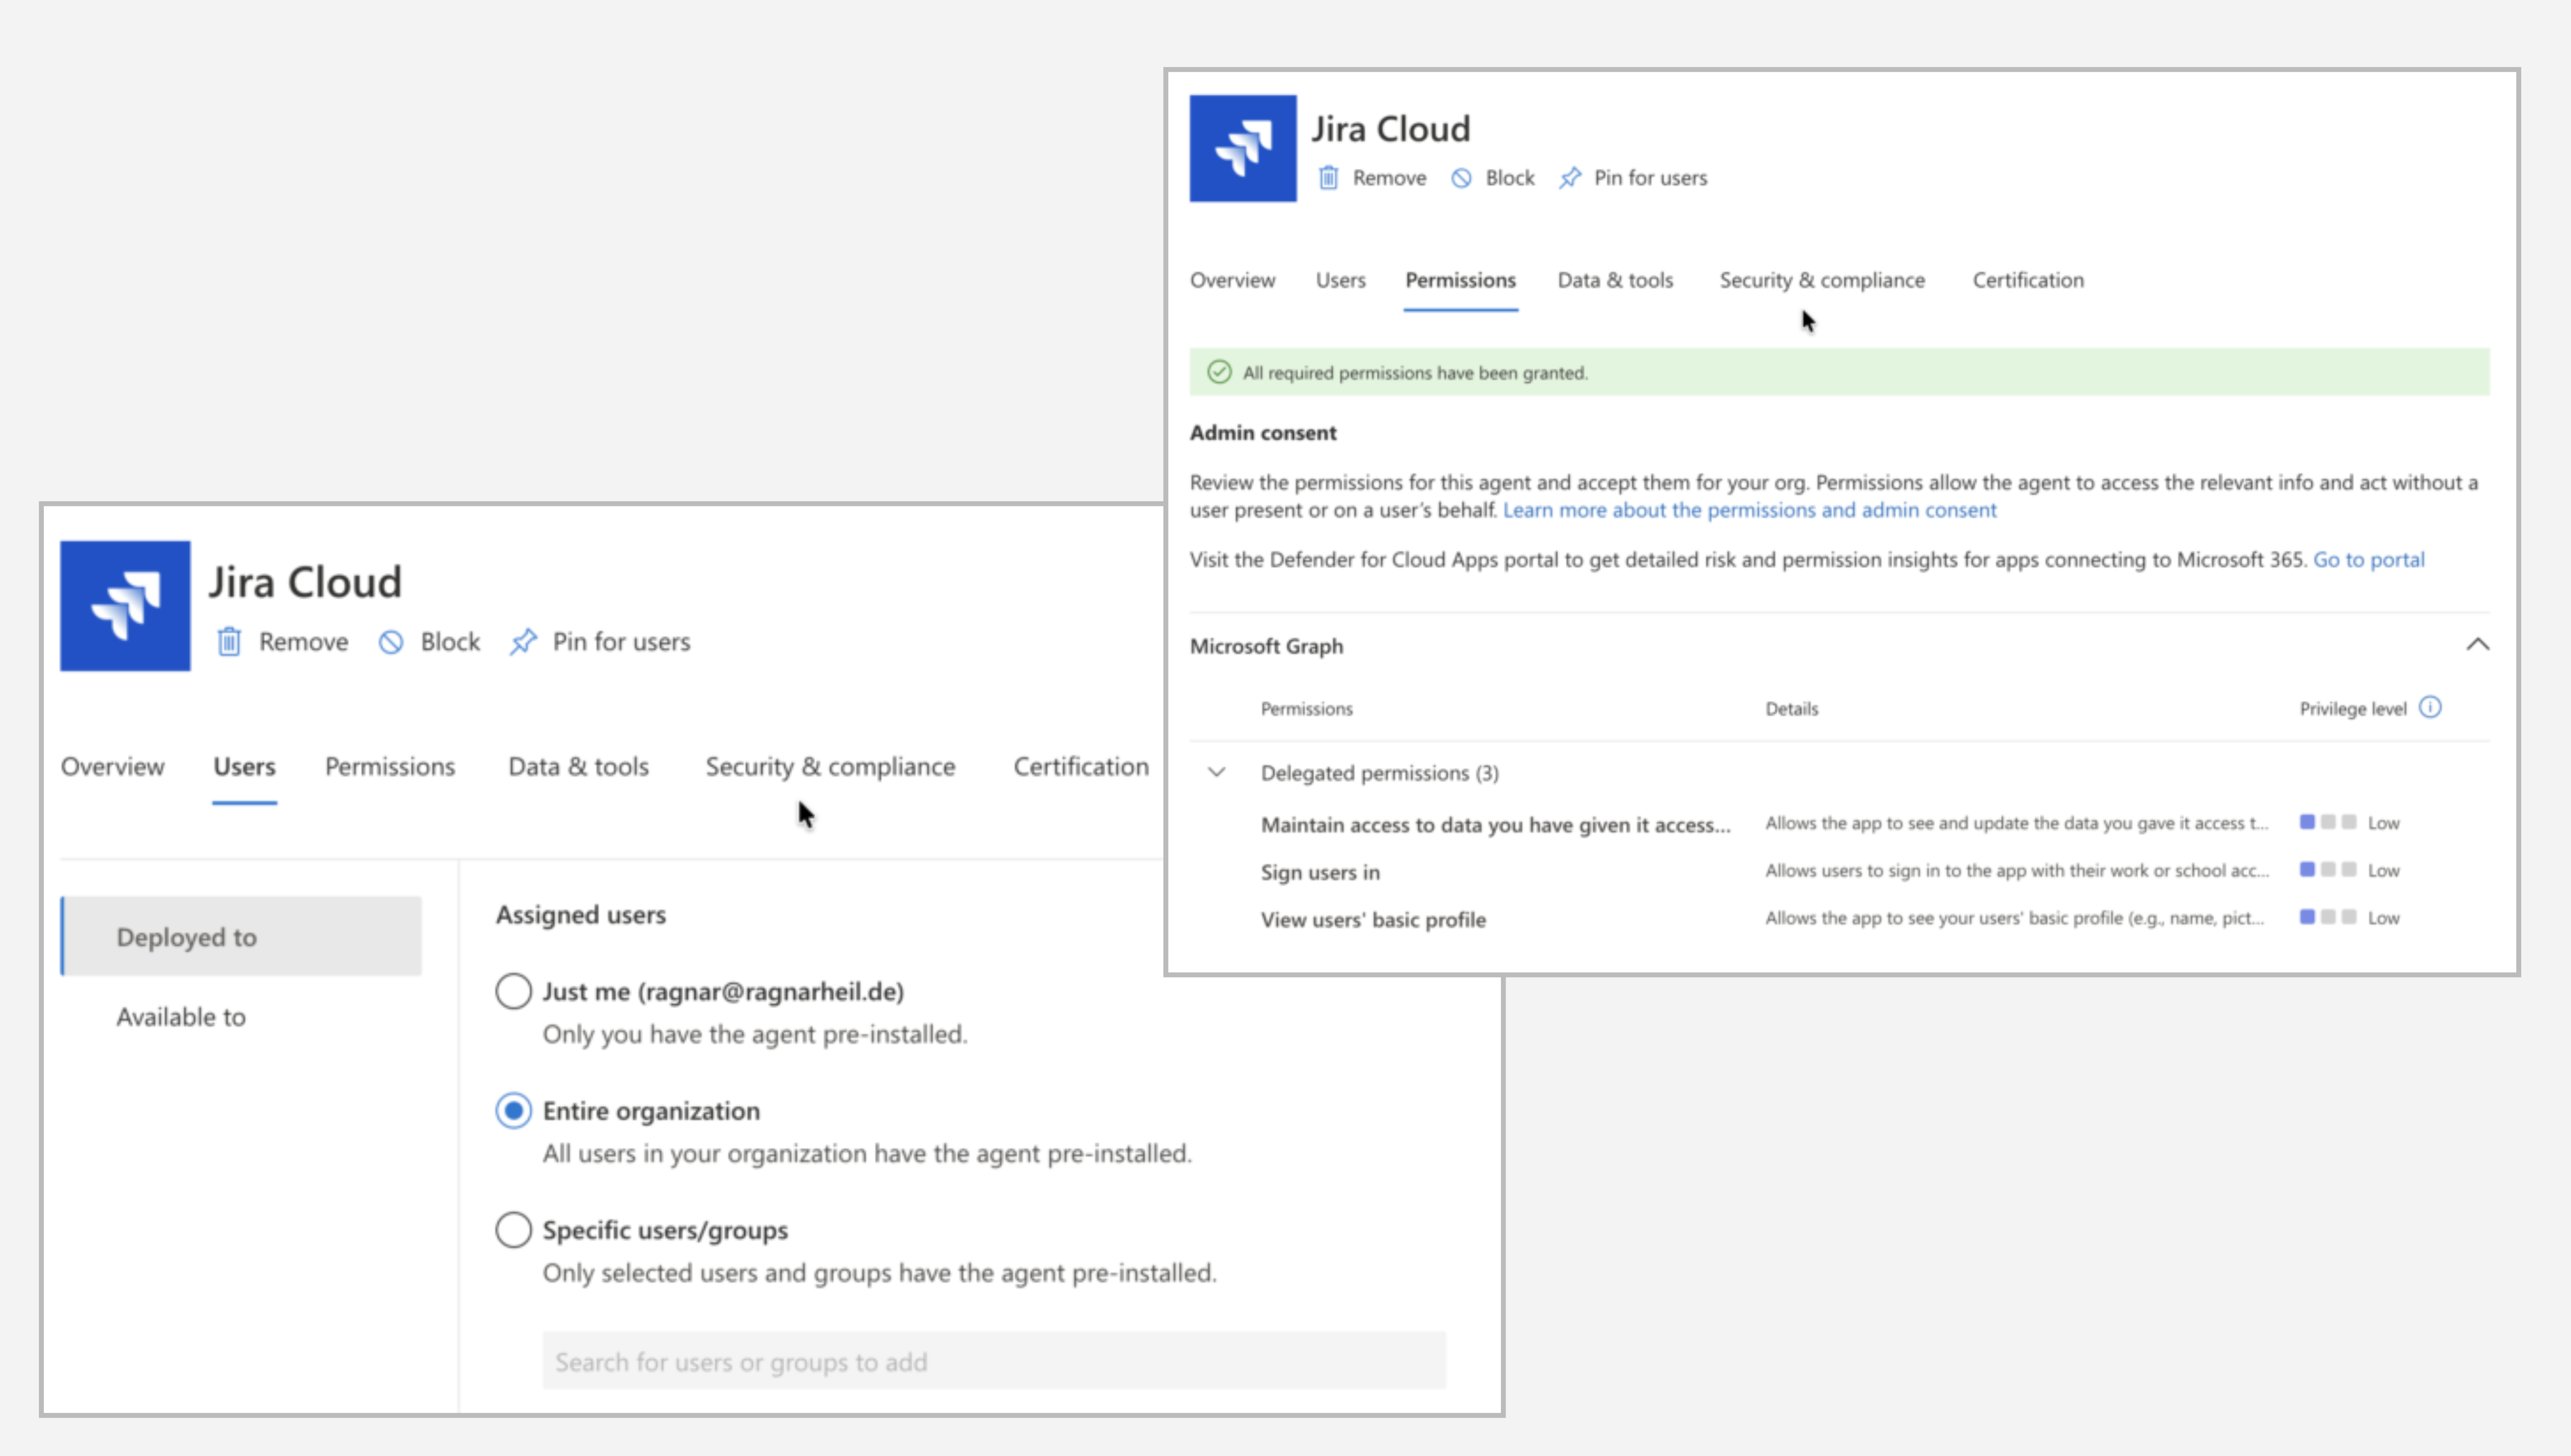Click Pin for users icon in left panel
Image resolution: width=2571 pixels, height=1456 pixels.
pyautogui.click(x=523, y=641)
